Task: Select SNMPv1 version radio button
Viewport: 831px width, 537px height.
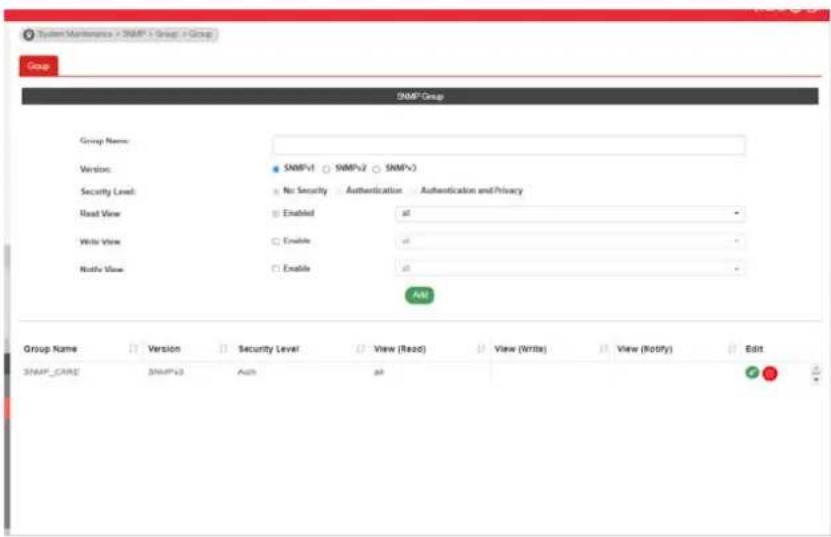Action: pos(276,169)
